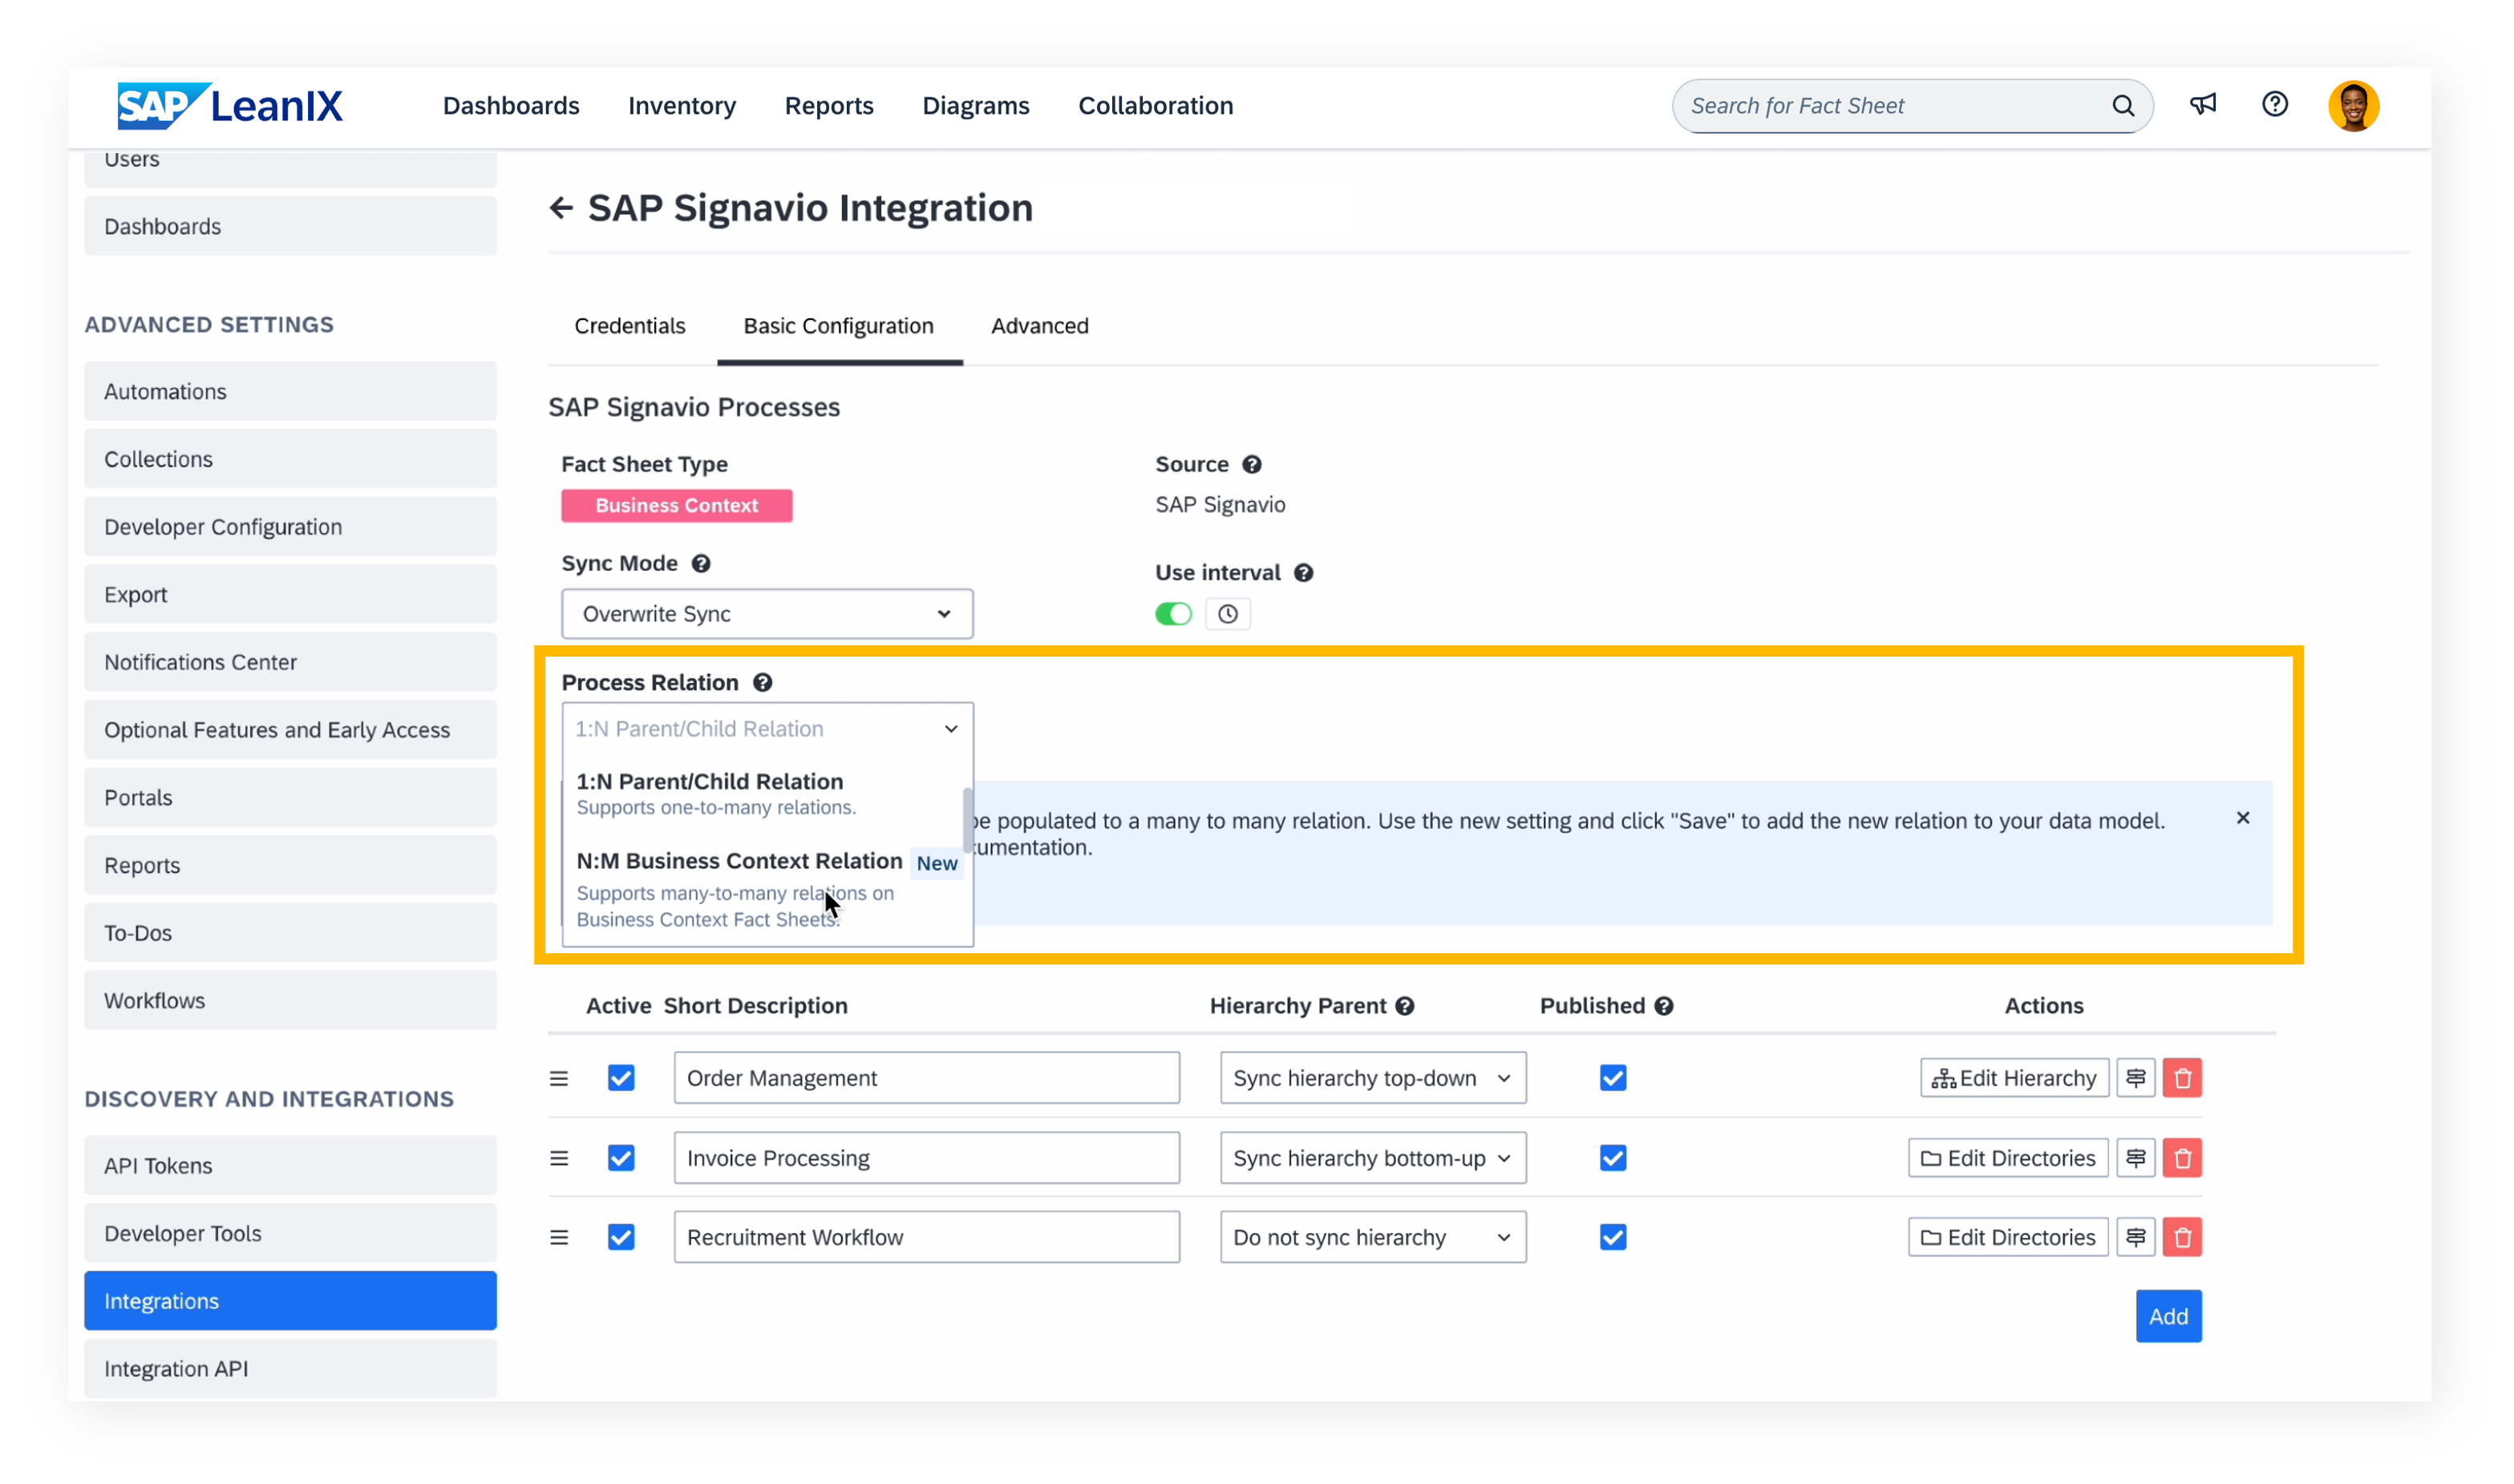Uncheck Active for Order Management
This screenshot has width=2514, height=1484.
pos(621,1078)
